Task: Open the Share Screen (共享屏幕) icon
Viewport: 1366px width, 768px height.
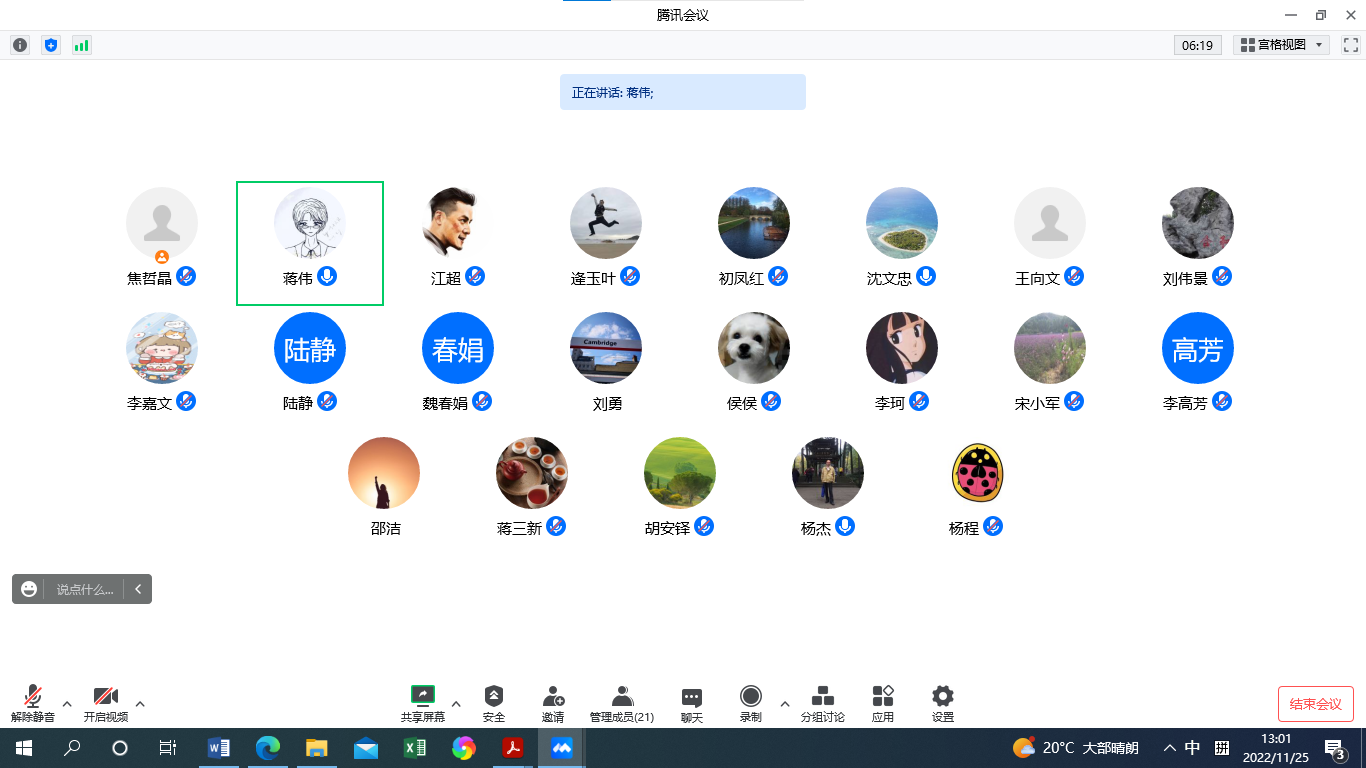Action: click(423, 697)
